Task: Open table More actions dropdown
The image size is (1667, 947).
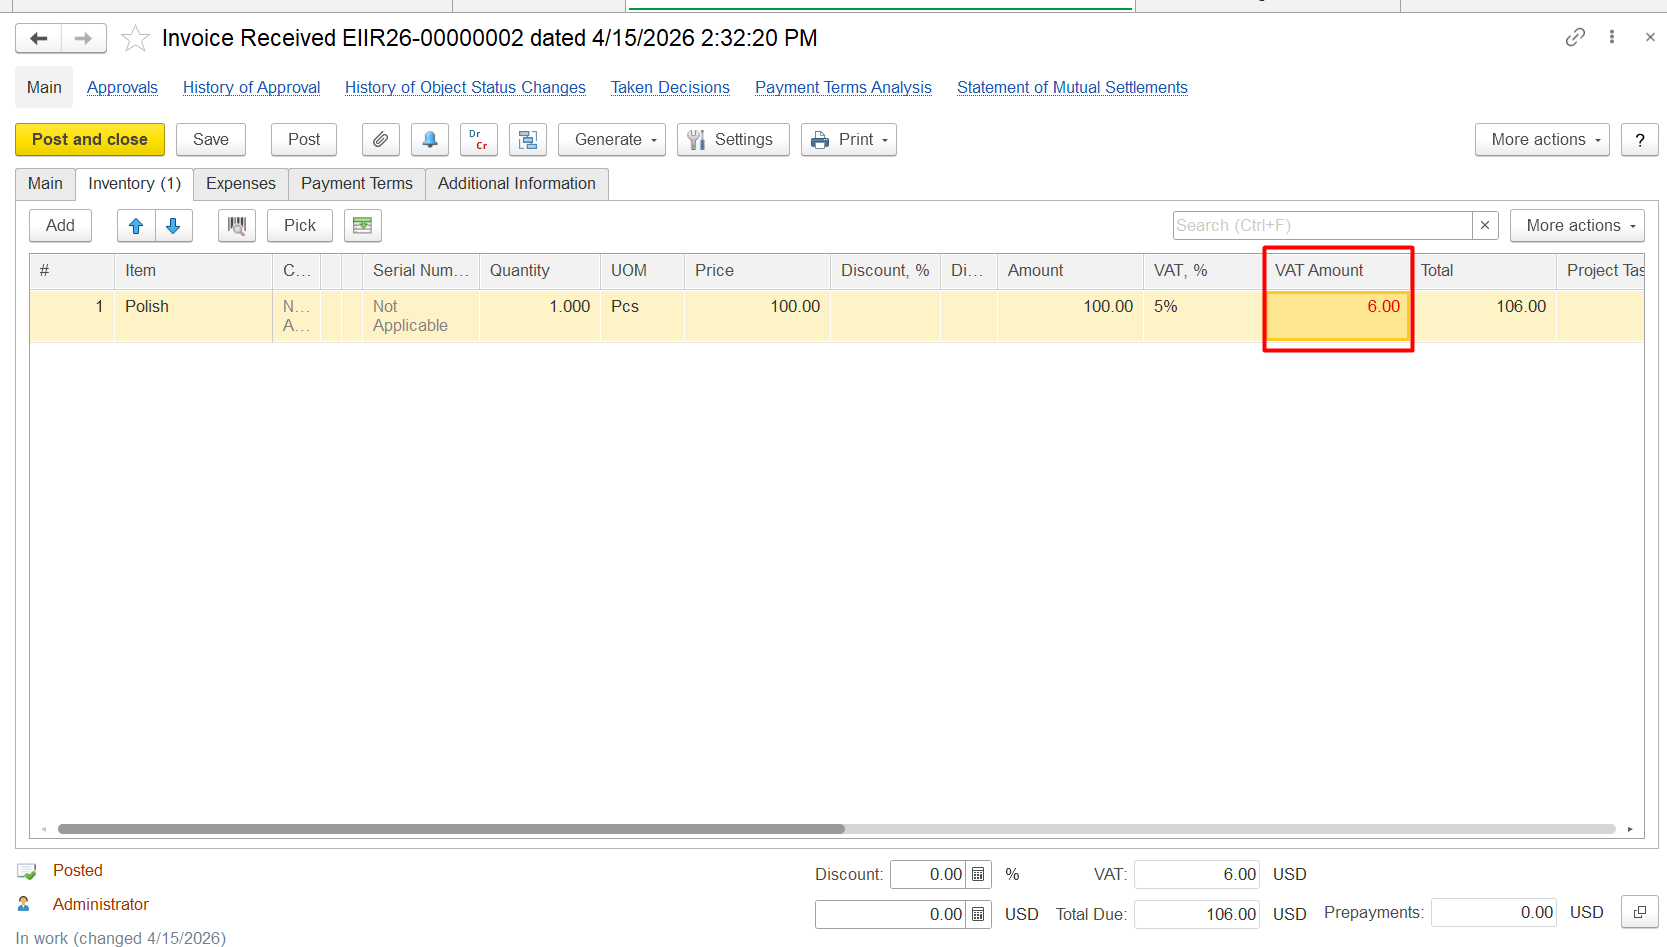Action: (x=1576, y=226)
